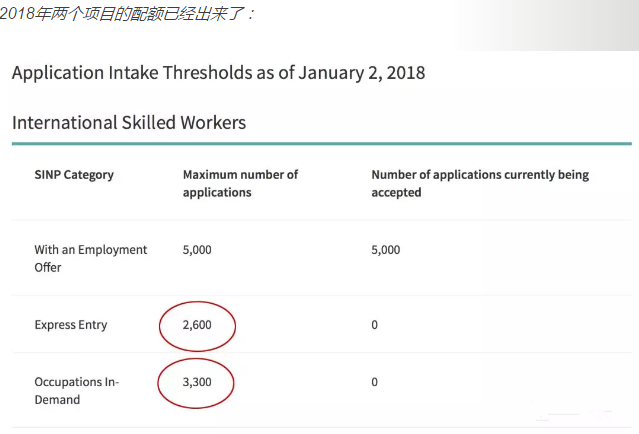Click the 0 accepted value for Express Entry
The height and width of the screenshot is (434, 639).
point(375,325)
